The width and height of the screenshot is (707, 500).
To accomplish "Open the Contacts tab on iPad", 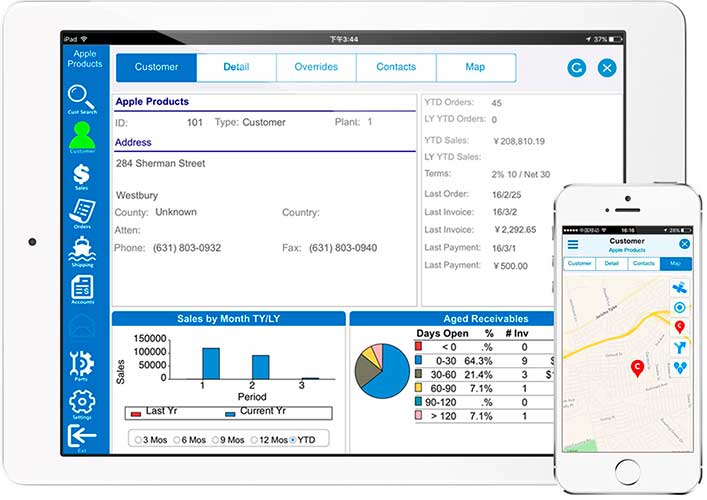I will pyautogui.click(x=396, y=67).
